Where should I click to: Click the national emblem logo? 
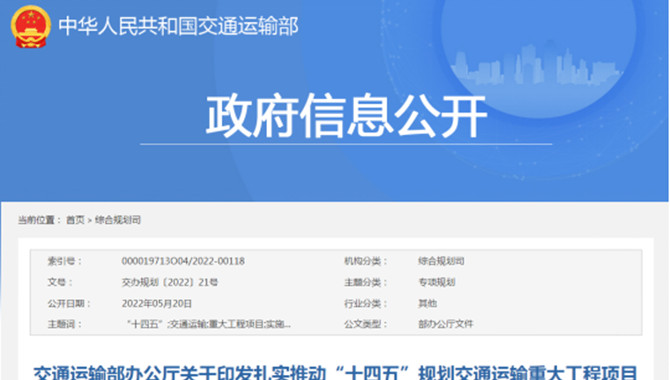[x=30, y=27]
